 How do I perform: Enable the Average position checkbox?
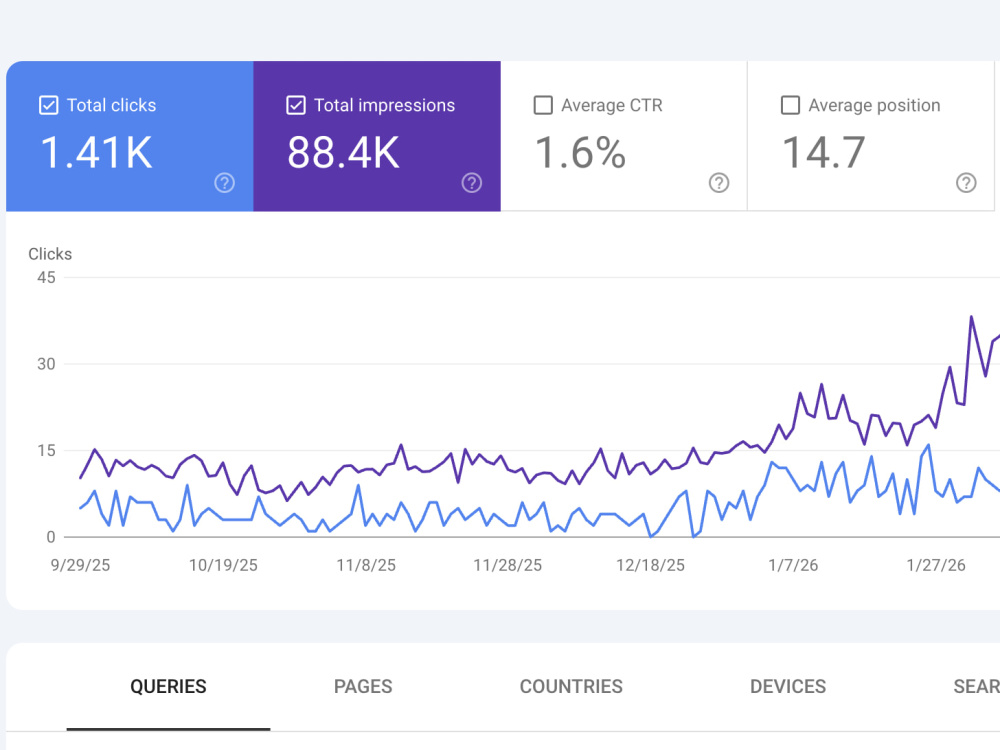tap(790, 105)
